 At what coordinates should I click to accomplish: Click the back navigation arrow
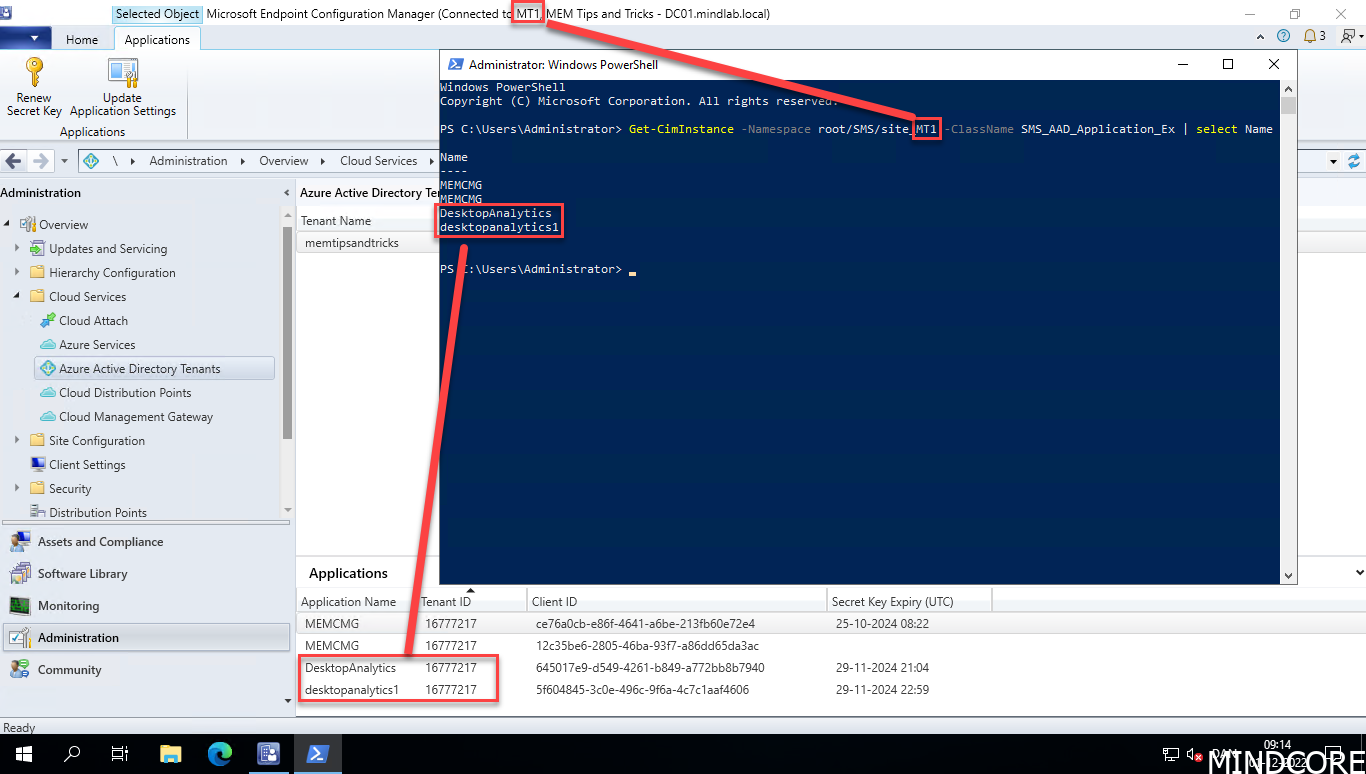tap(15, 161)
